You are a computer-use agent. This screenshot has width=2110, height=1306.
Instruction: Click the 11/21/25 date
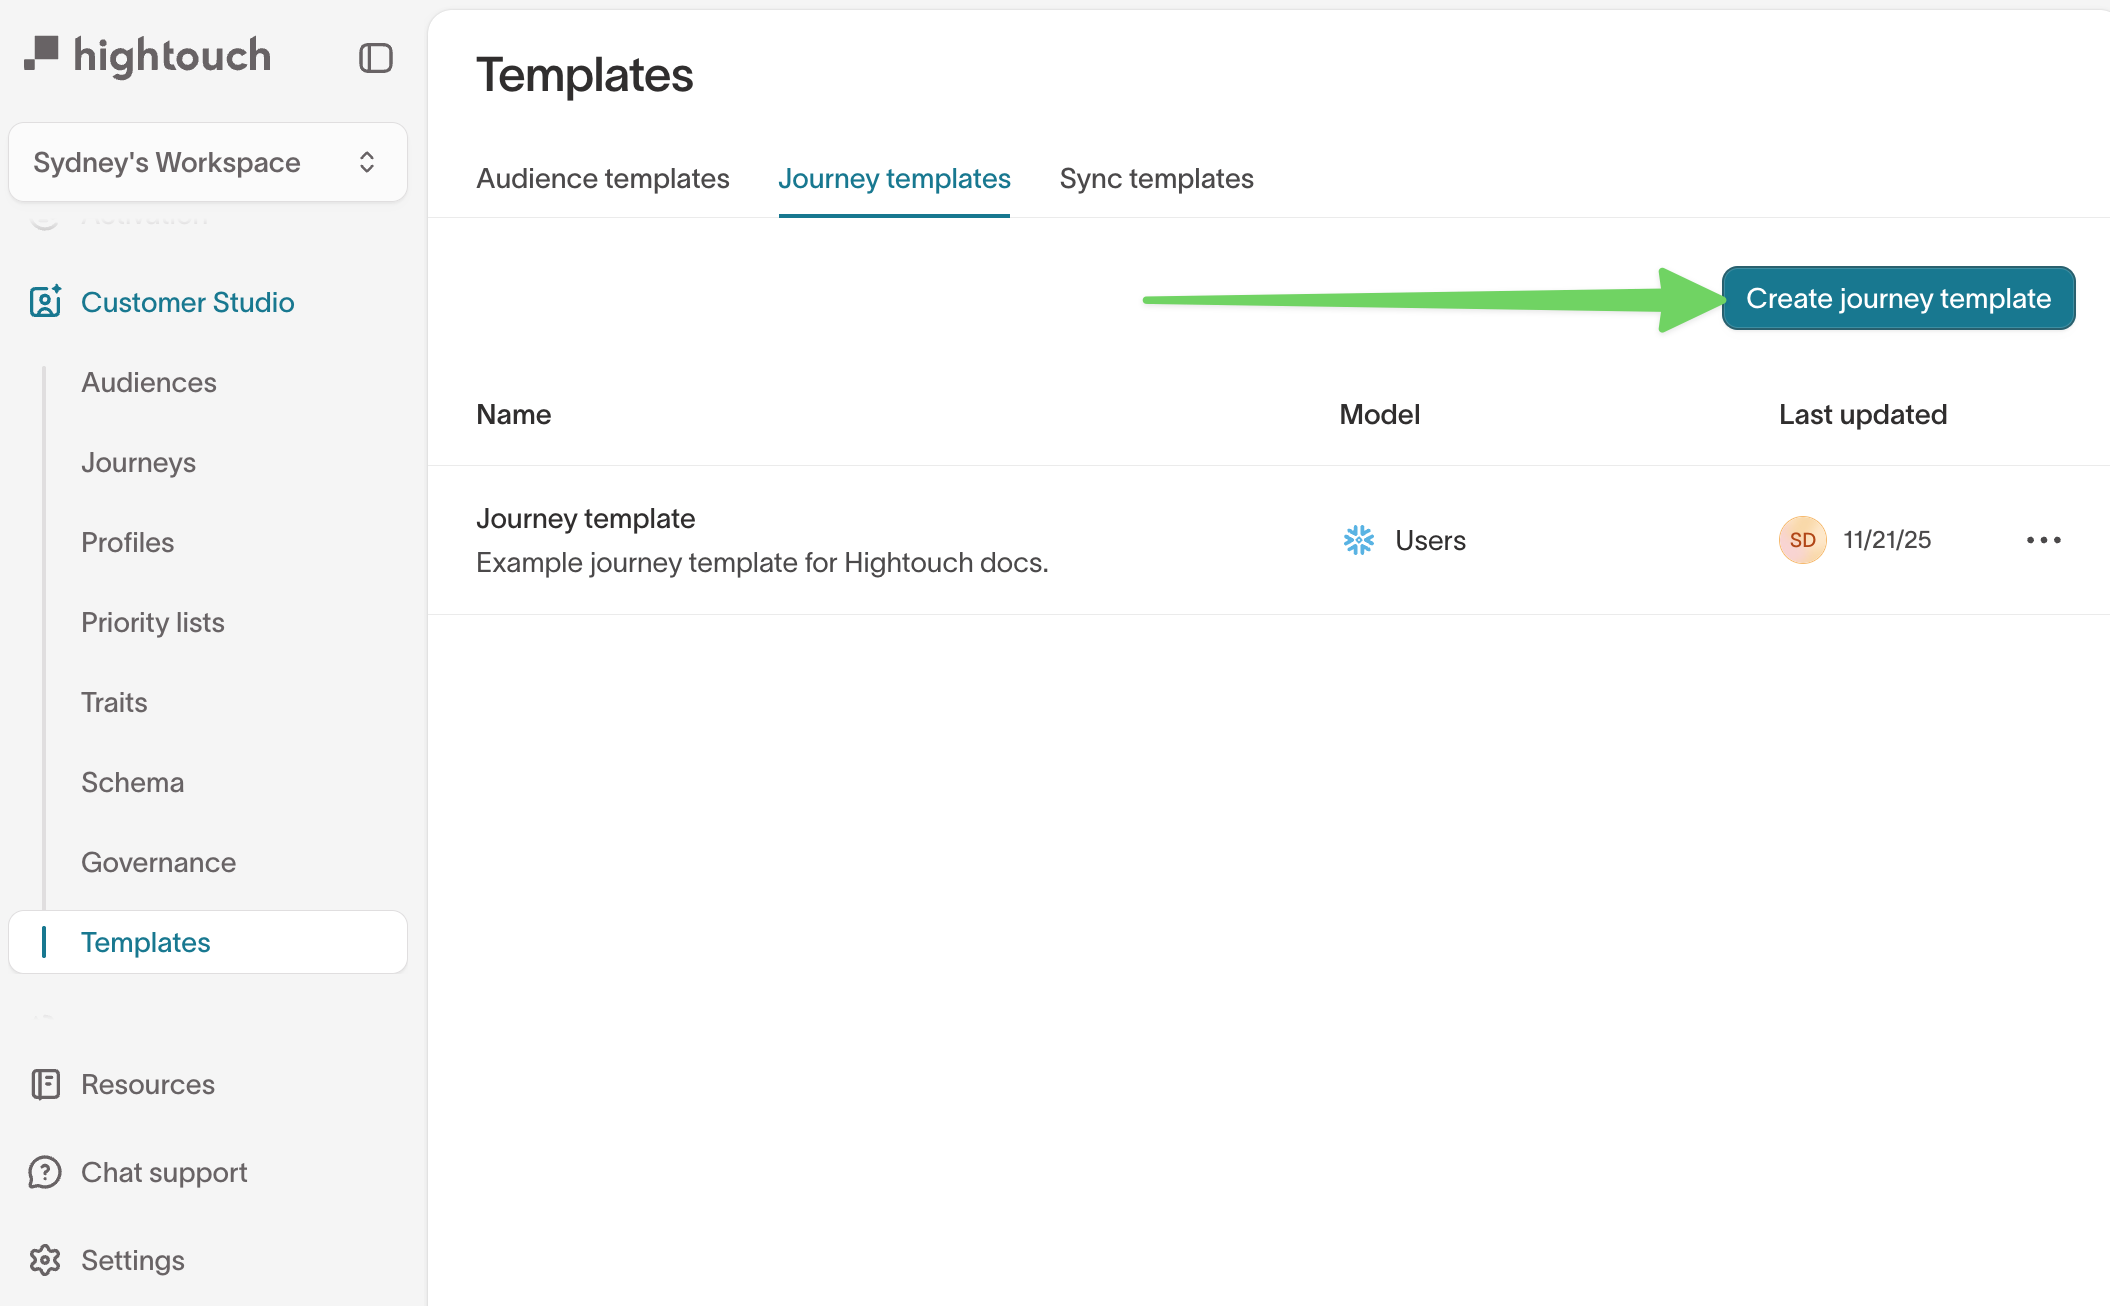coord(1888,540)
